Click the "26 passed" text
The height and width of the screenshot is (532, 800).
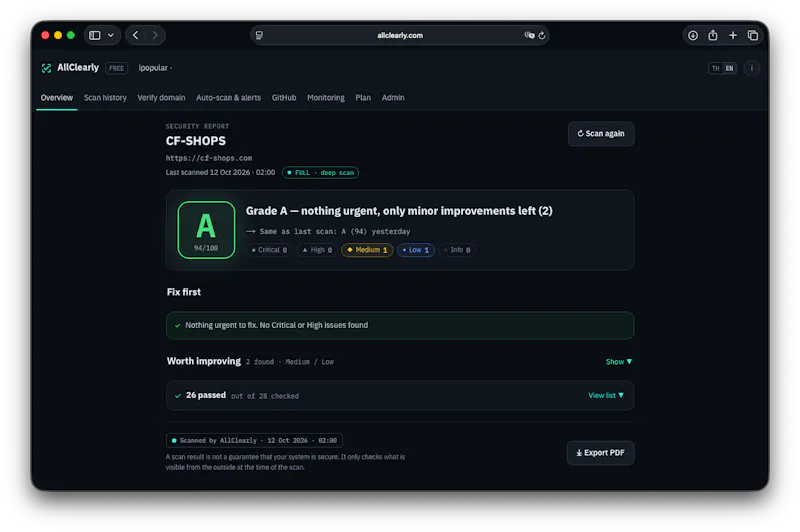(206, 395)
